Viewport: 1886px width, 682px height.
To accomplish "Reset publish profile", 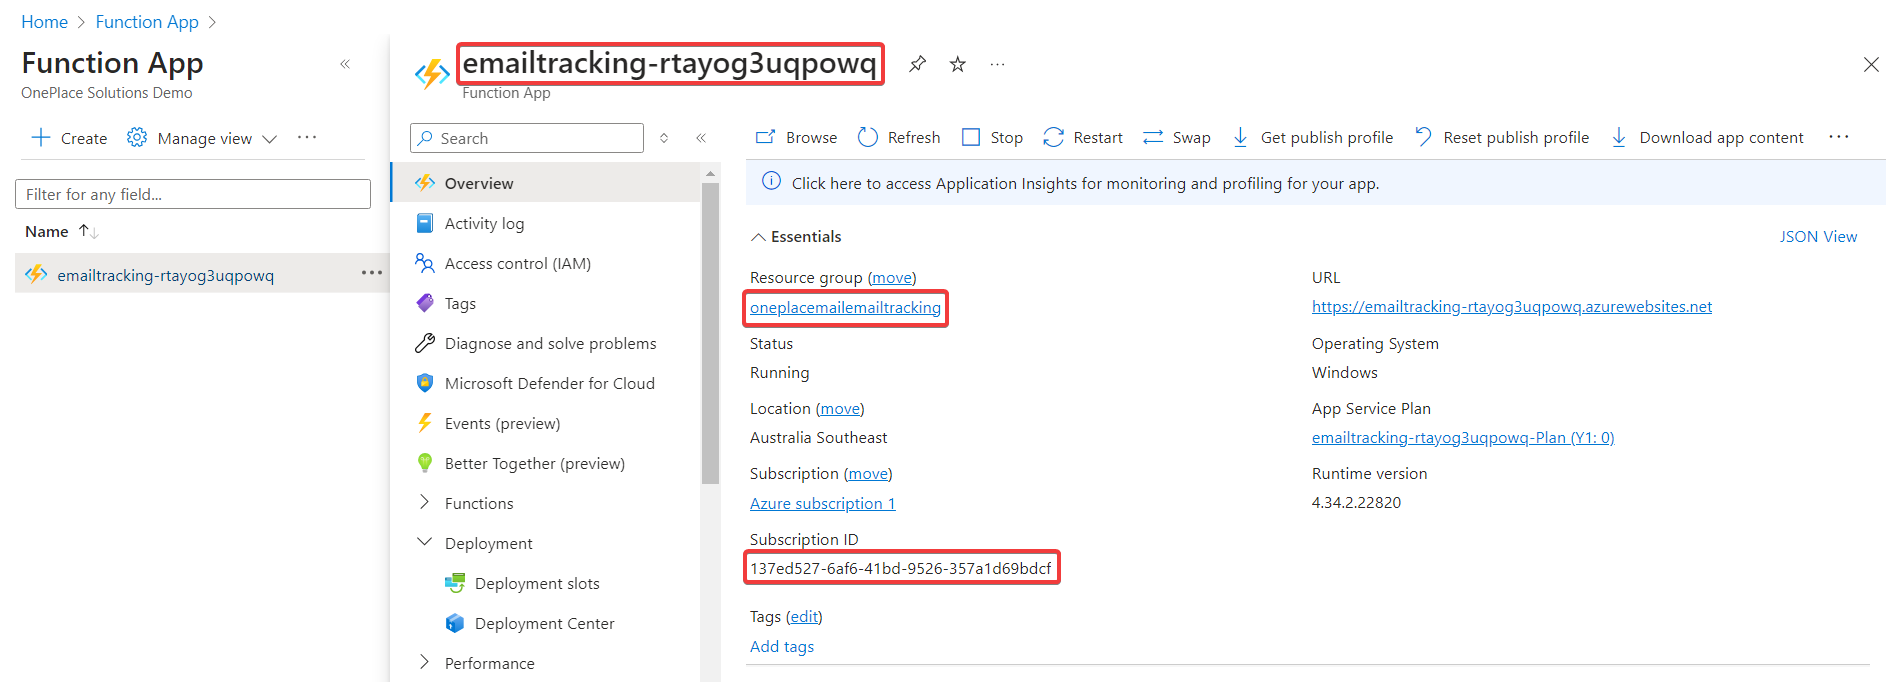I will (1502, 137).
